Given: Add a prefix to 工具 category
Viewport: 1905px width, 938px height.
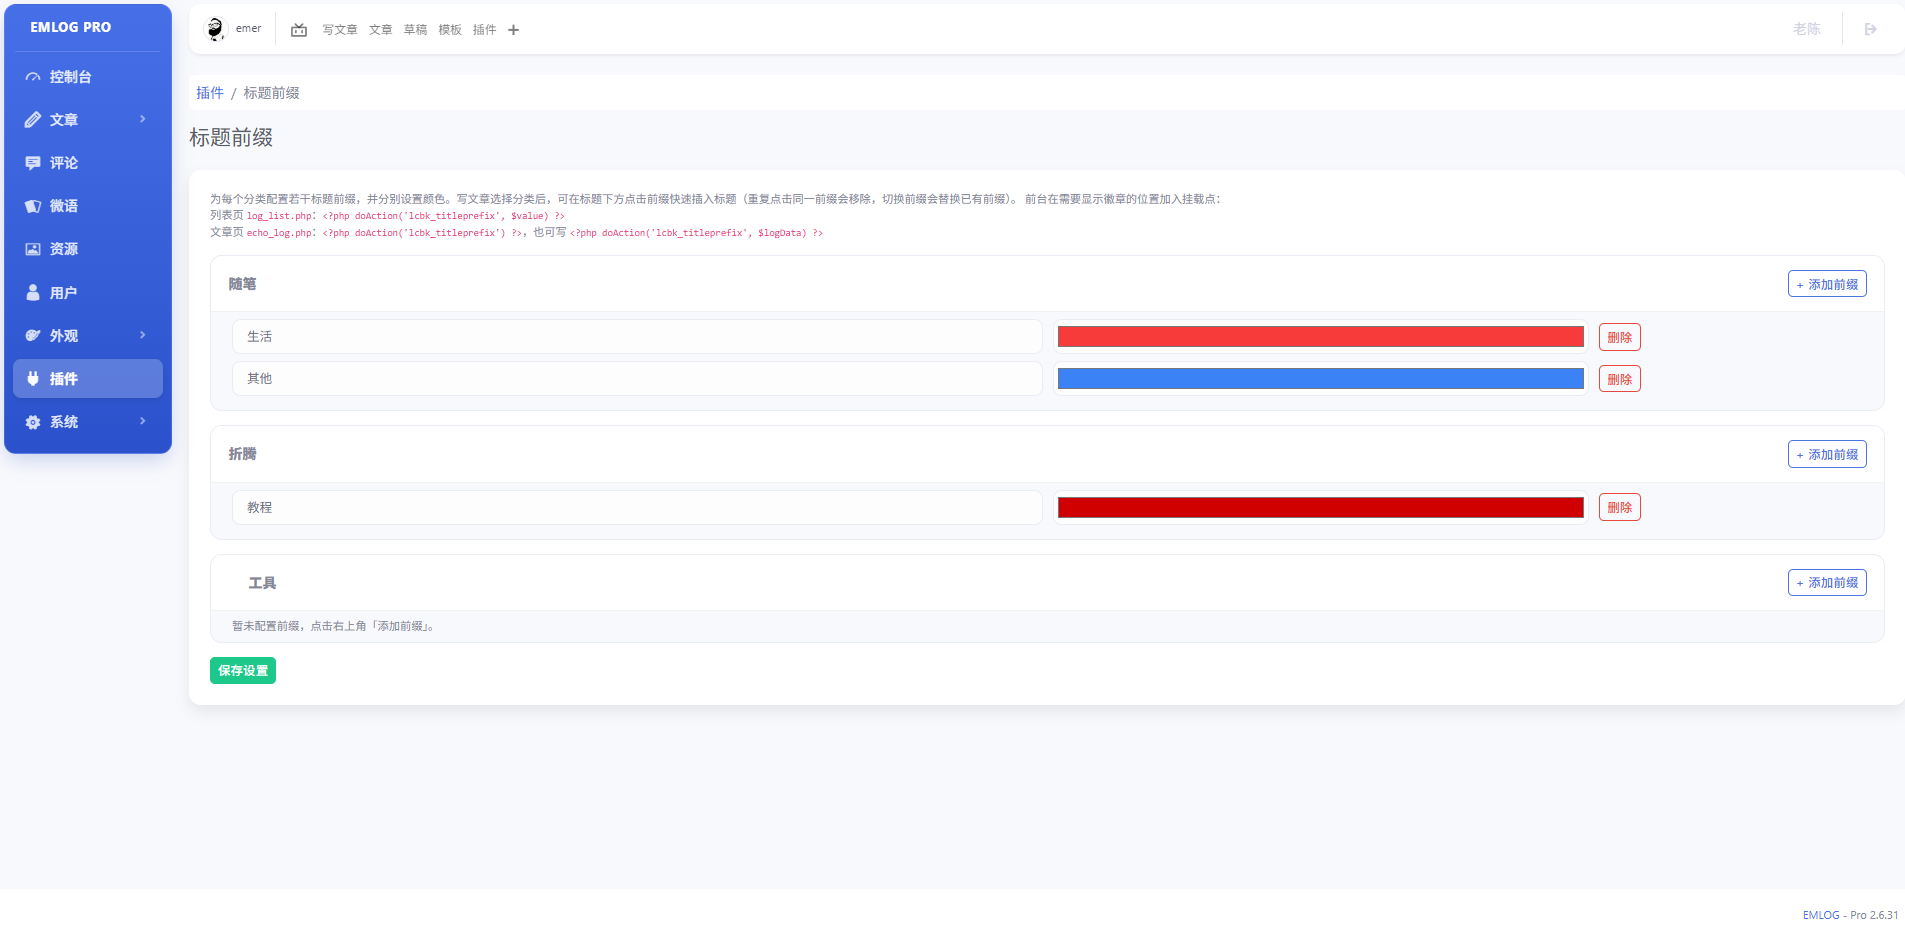Looking at the screenshot, I should coord(1827,582).
